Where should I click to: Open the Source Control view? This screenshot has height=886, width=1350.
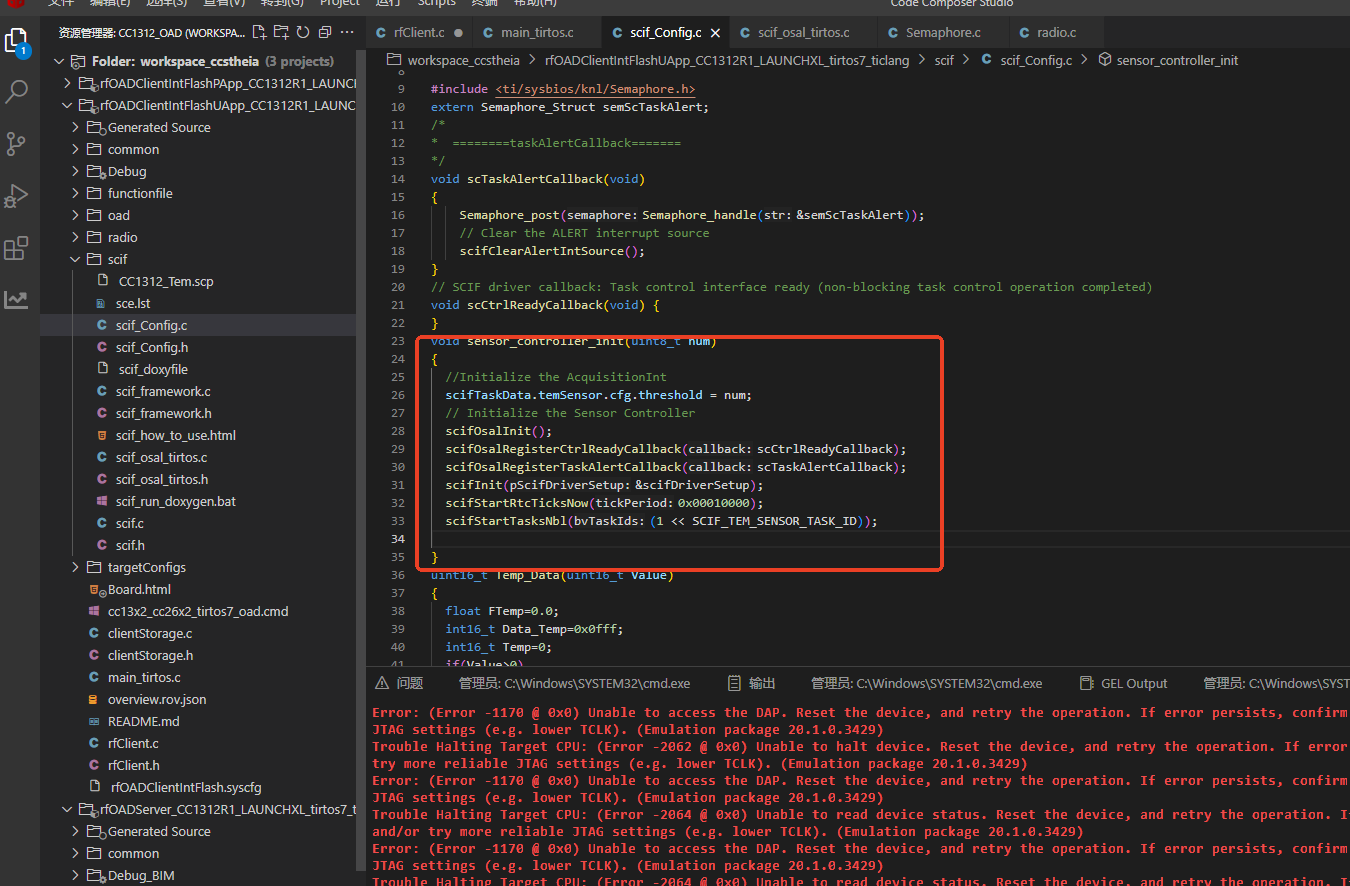16,144
